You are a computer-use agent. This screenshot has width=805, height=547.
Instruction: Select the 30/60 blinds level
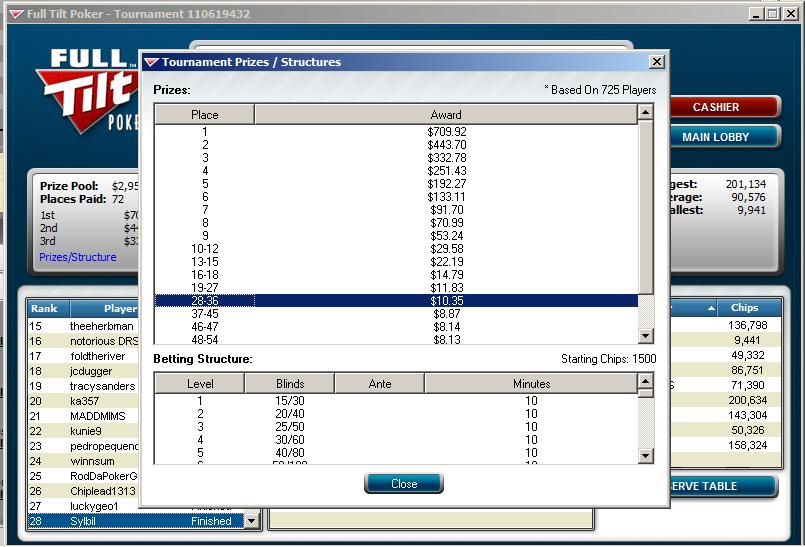pyautogui.click(x=396, y=440)
